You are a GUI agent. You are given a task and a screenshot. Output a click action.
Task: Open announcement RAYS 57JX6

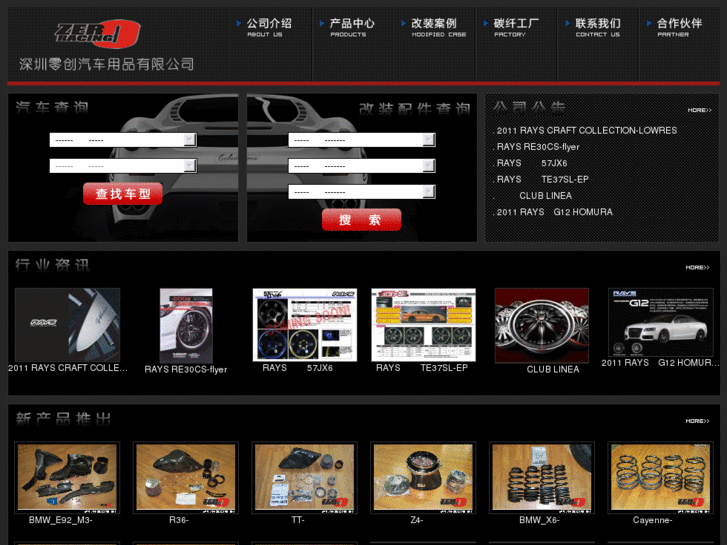tap(532, 163)
